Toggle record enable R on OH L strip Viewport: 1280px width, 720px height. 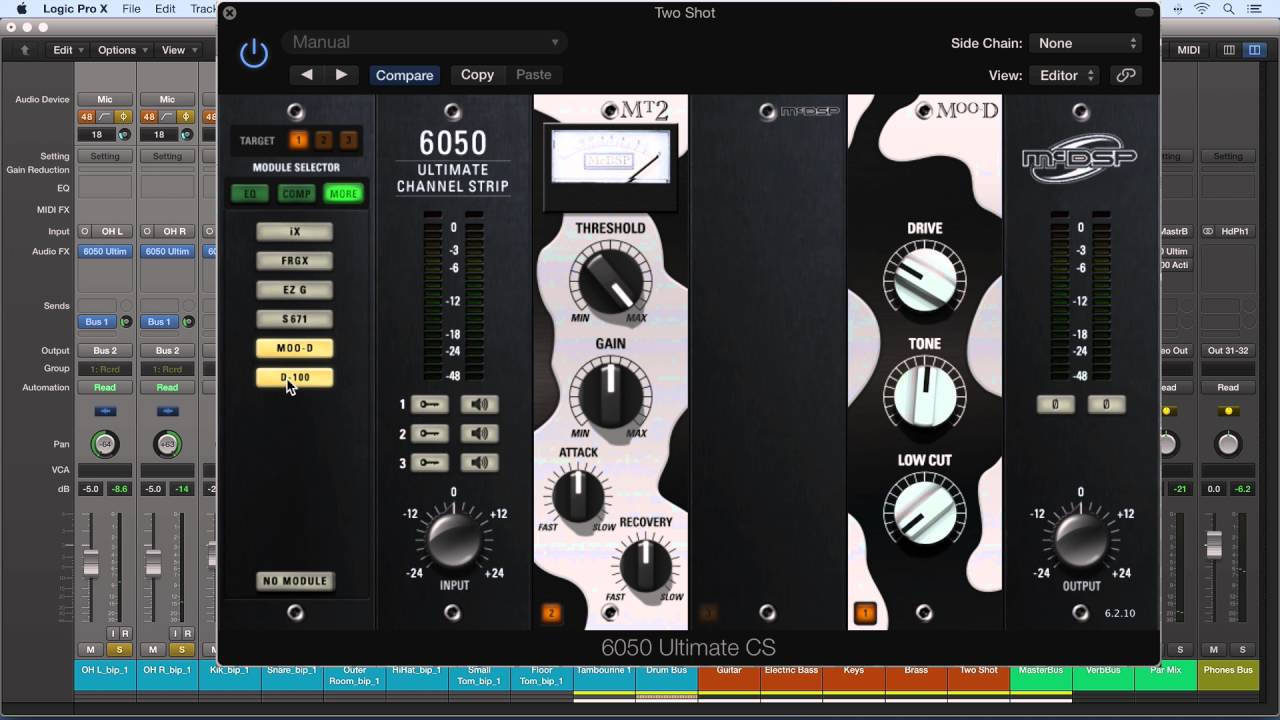click(x=126, y=634)
